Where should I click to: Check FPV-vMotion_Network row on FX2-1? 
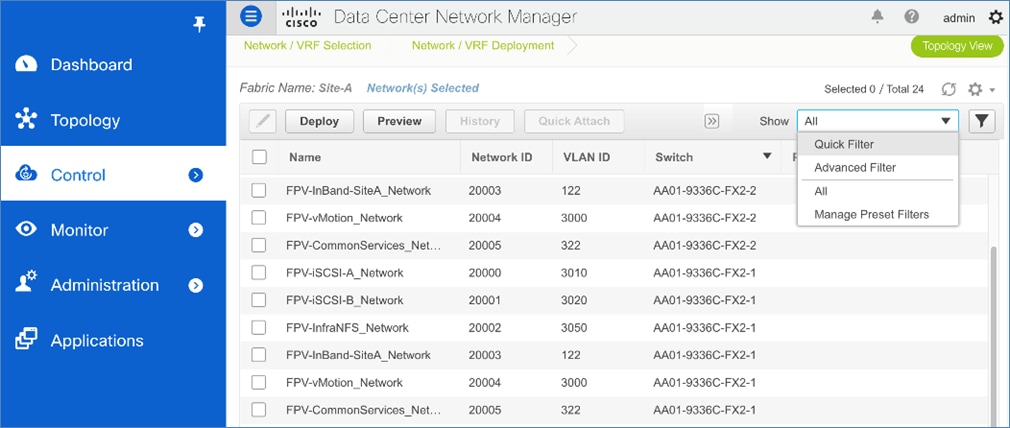pyautogui.click(x=258, y=382)
